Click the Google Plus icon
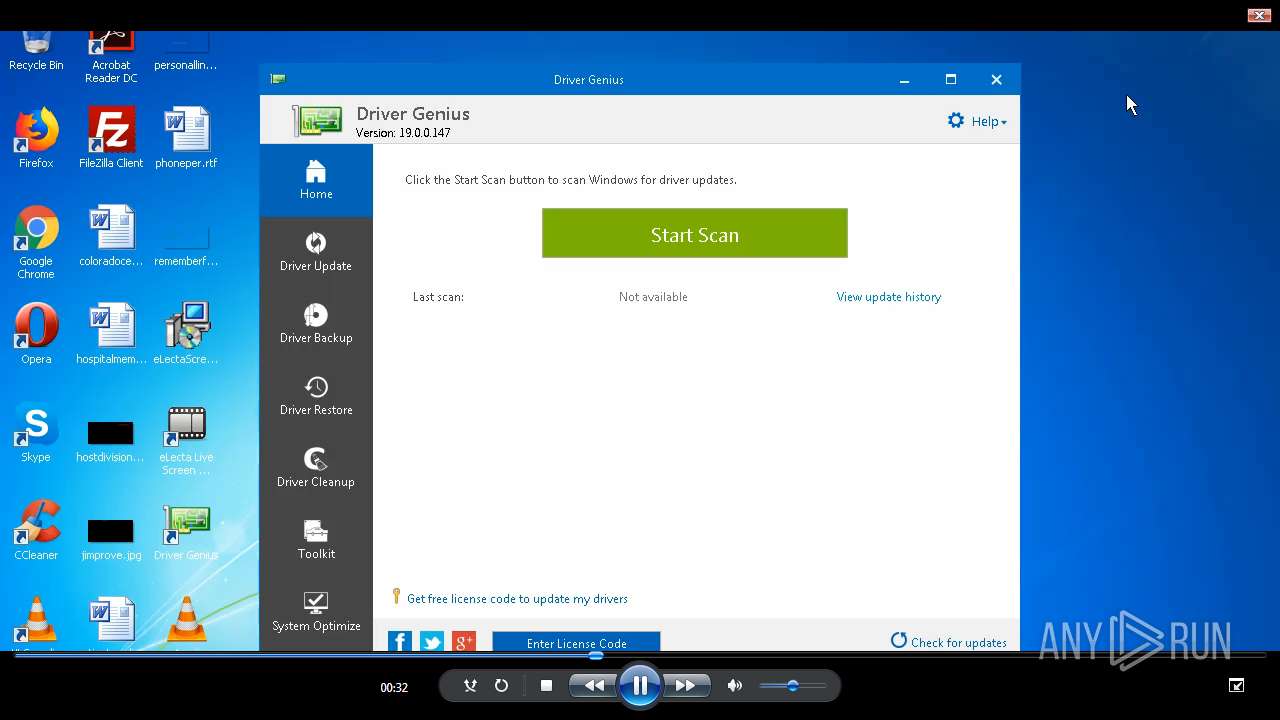This screenshot has width=1280, height=720. (464, 641)
